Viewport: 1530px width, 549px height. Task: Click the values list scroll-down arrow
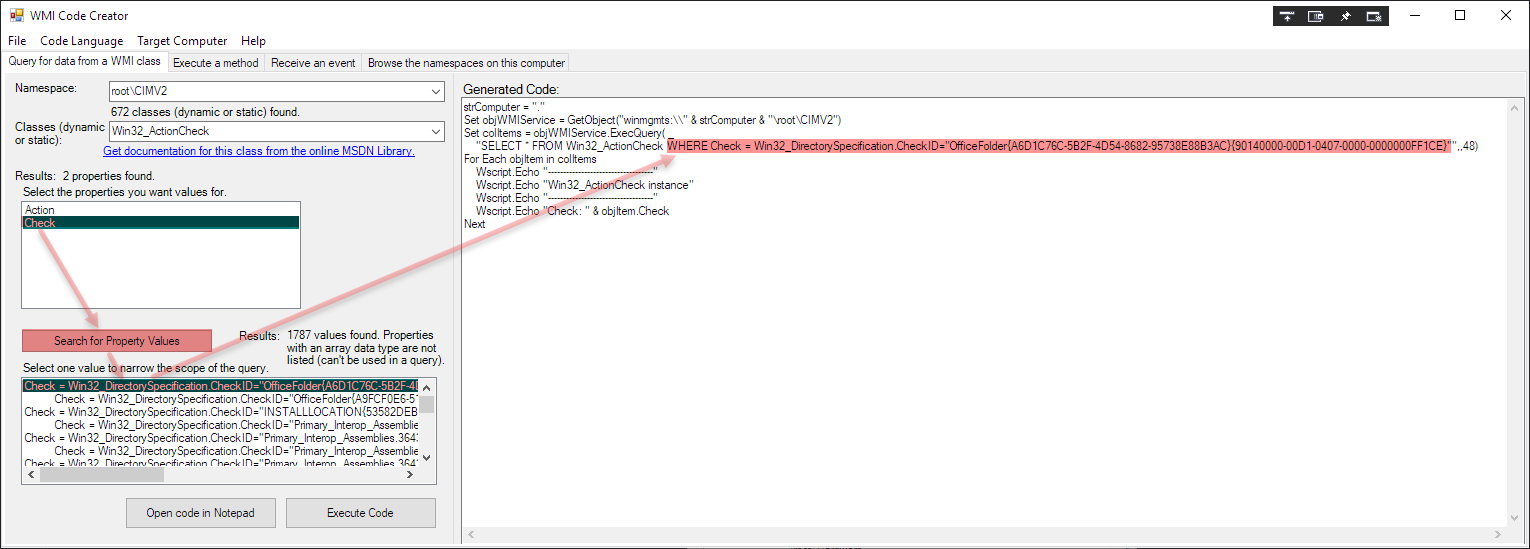point(427,457)
